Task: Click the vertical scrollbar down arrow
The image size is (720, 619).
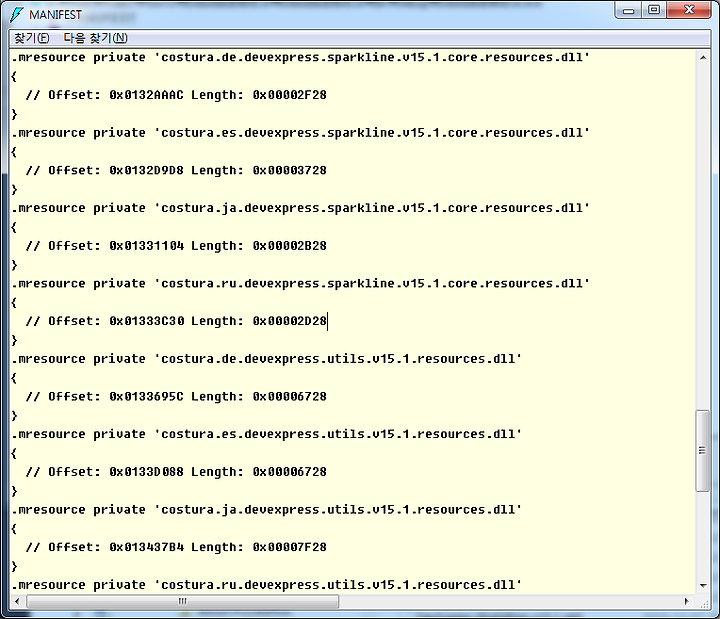Action: coord(703,586)
